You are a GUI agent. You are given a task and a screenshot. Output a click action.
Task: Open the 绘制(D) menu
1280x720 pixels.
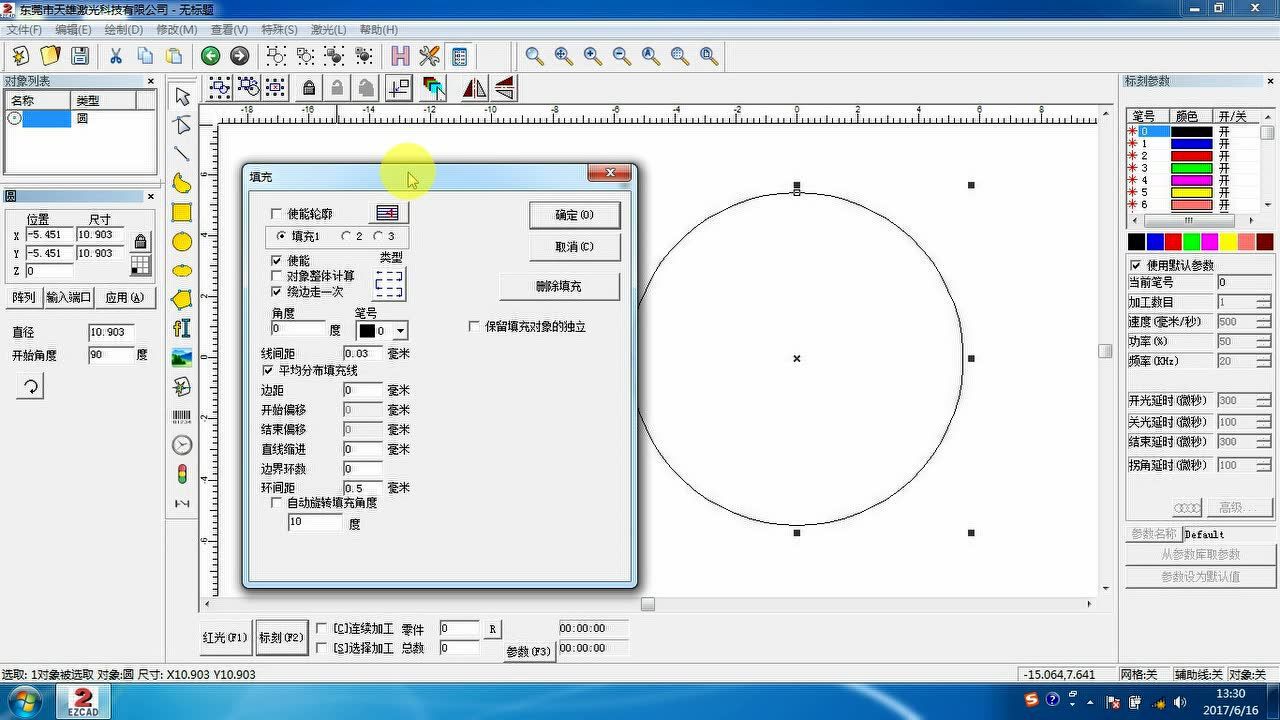point(124,30)
